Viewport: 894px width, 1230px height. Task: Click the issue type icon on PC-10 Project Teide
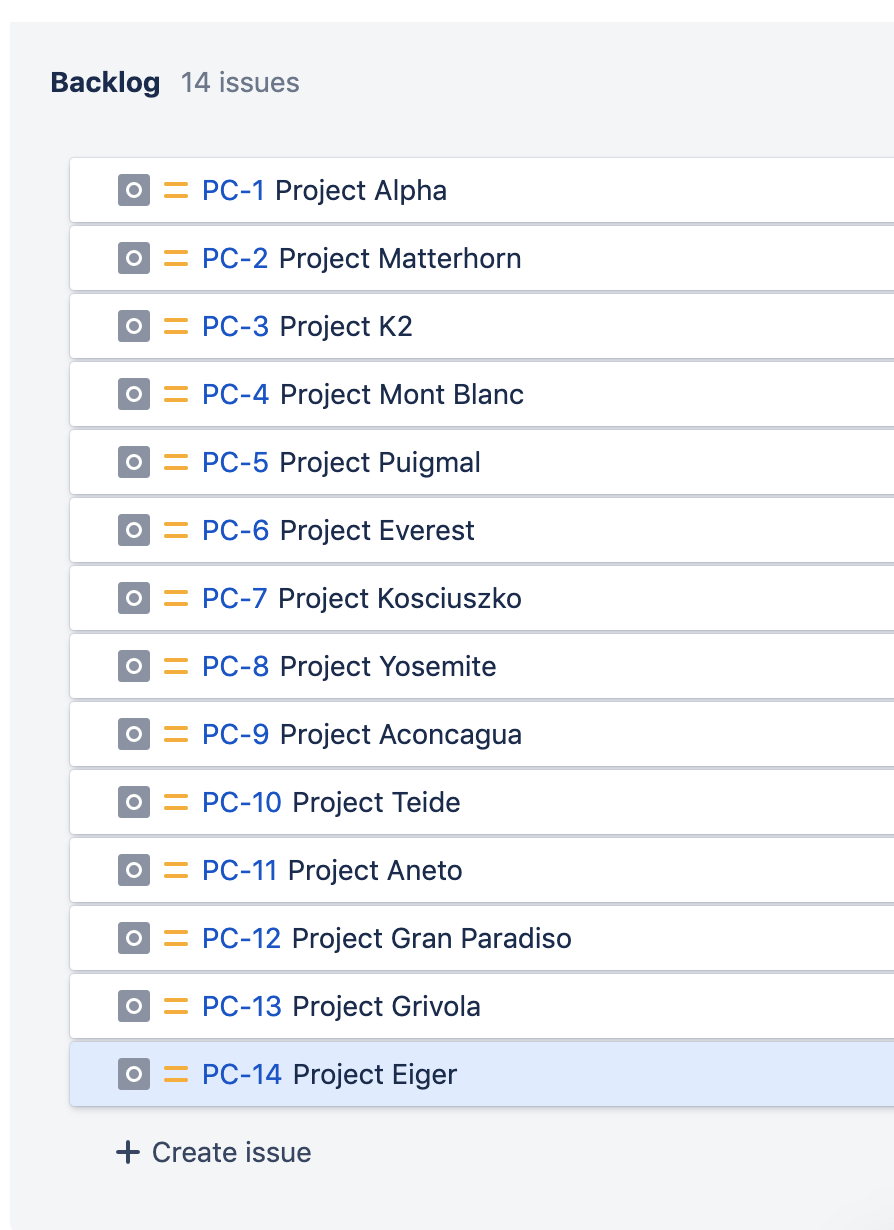coord(133,802)
